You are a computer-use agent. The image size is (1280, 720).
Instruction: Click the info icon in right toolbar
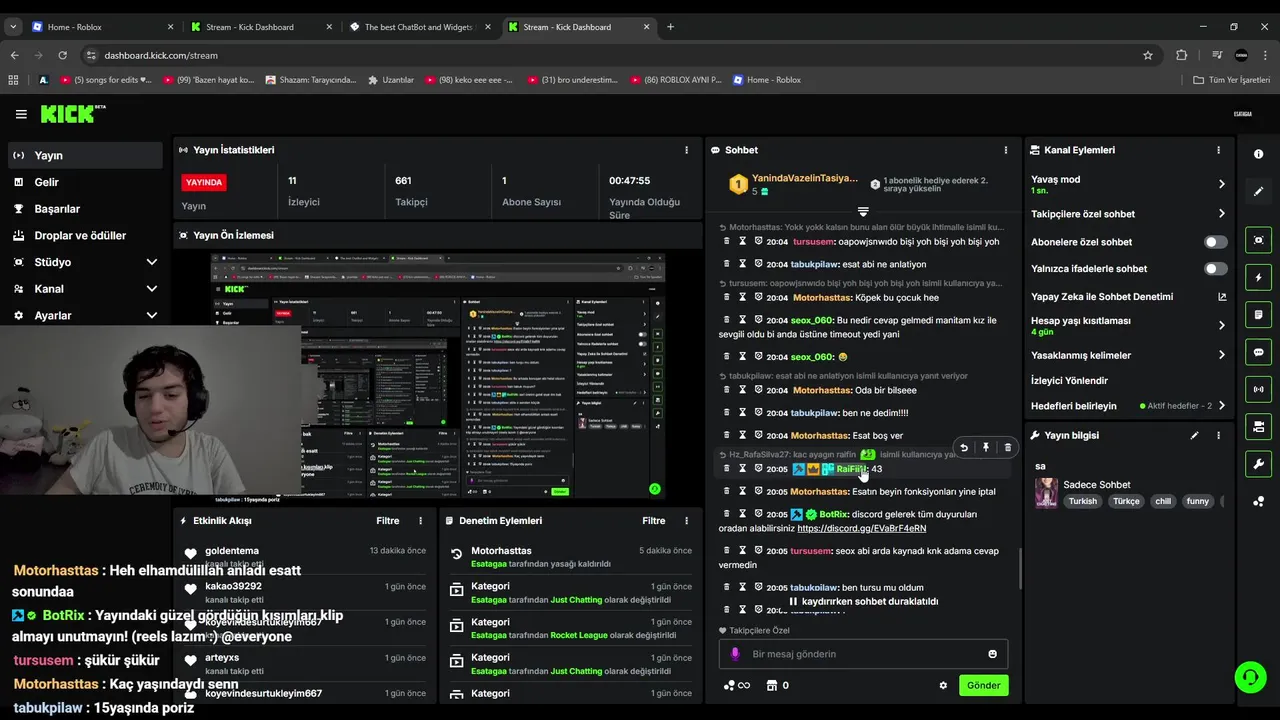(x=1258, y=154)
